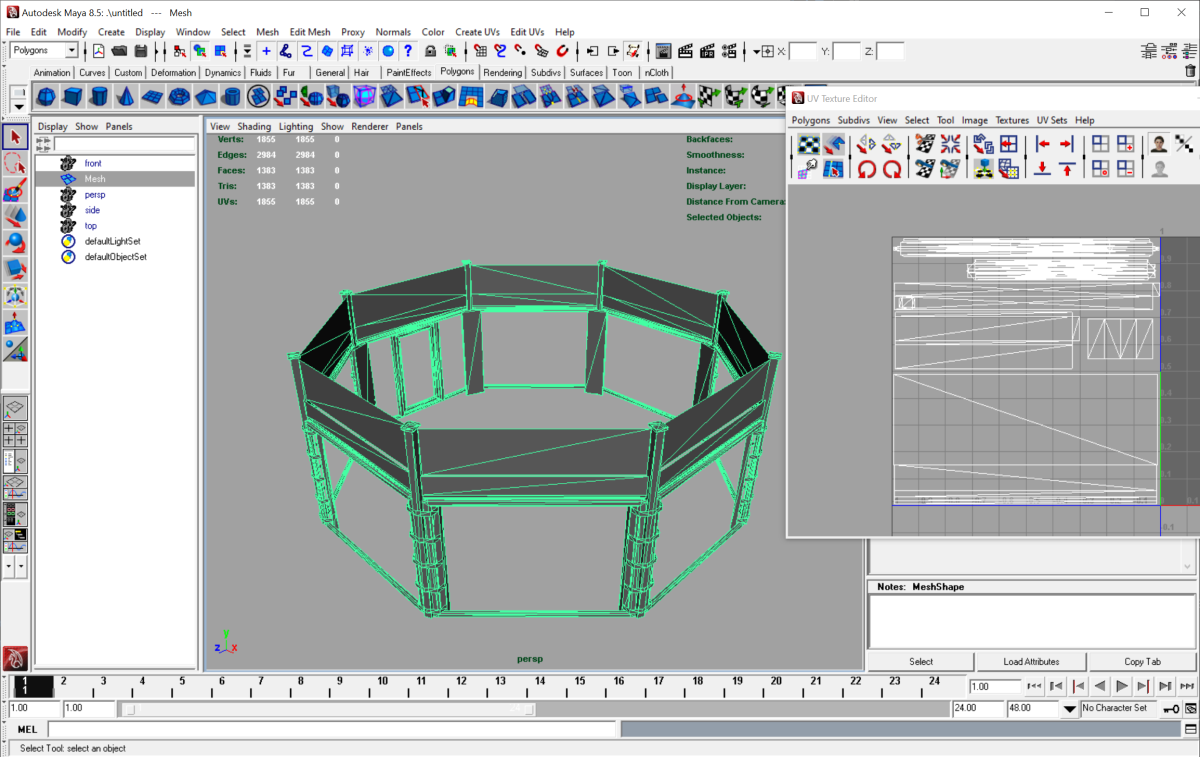Create a polygon sphere from shelf

click(x=46, y=96)
